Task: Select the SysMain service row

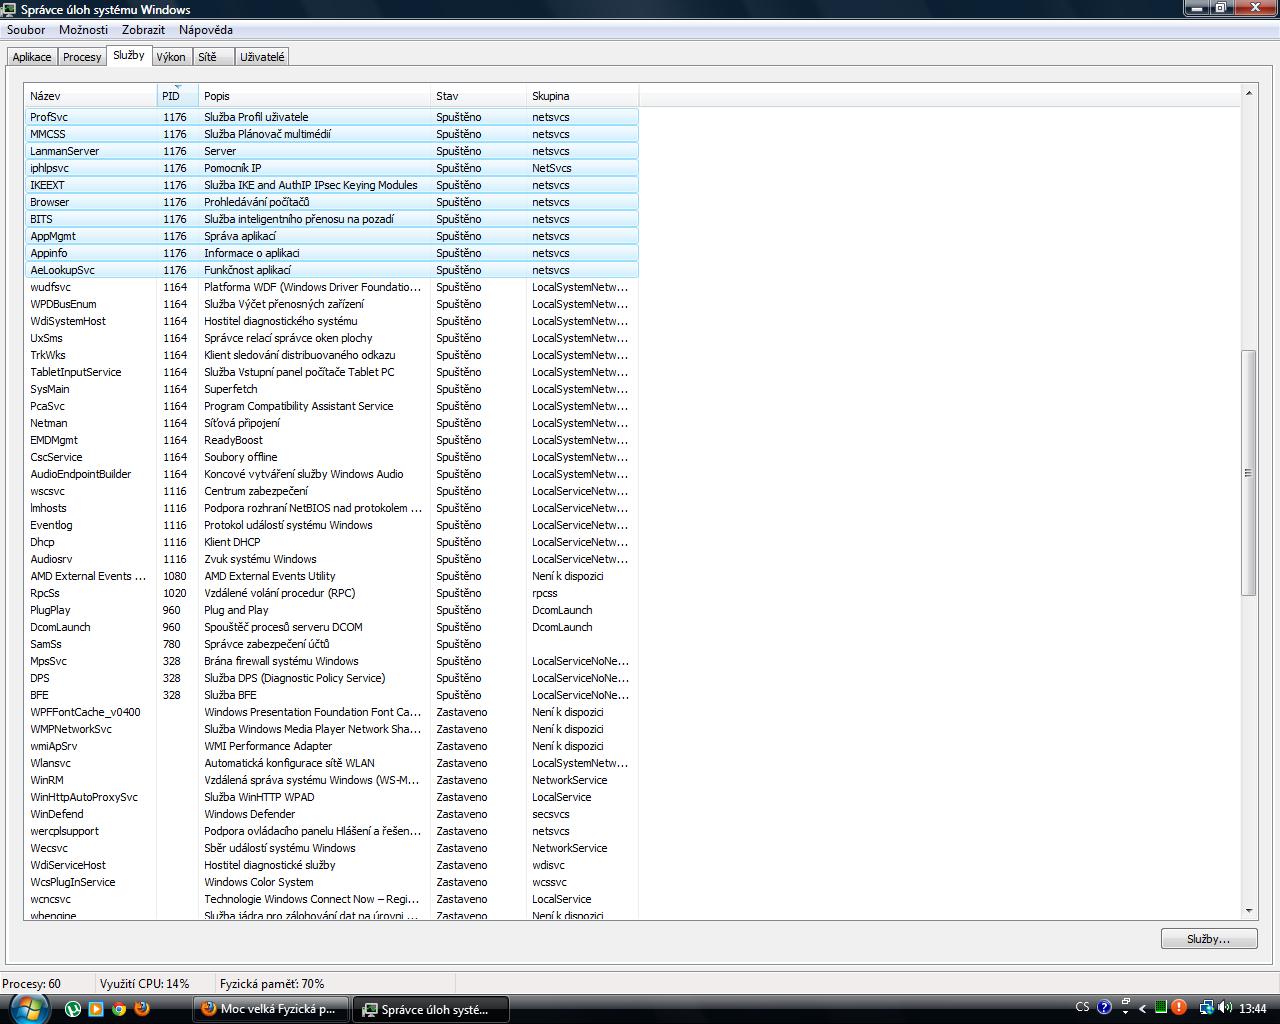Action: 331,389
